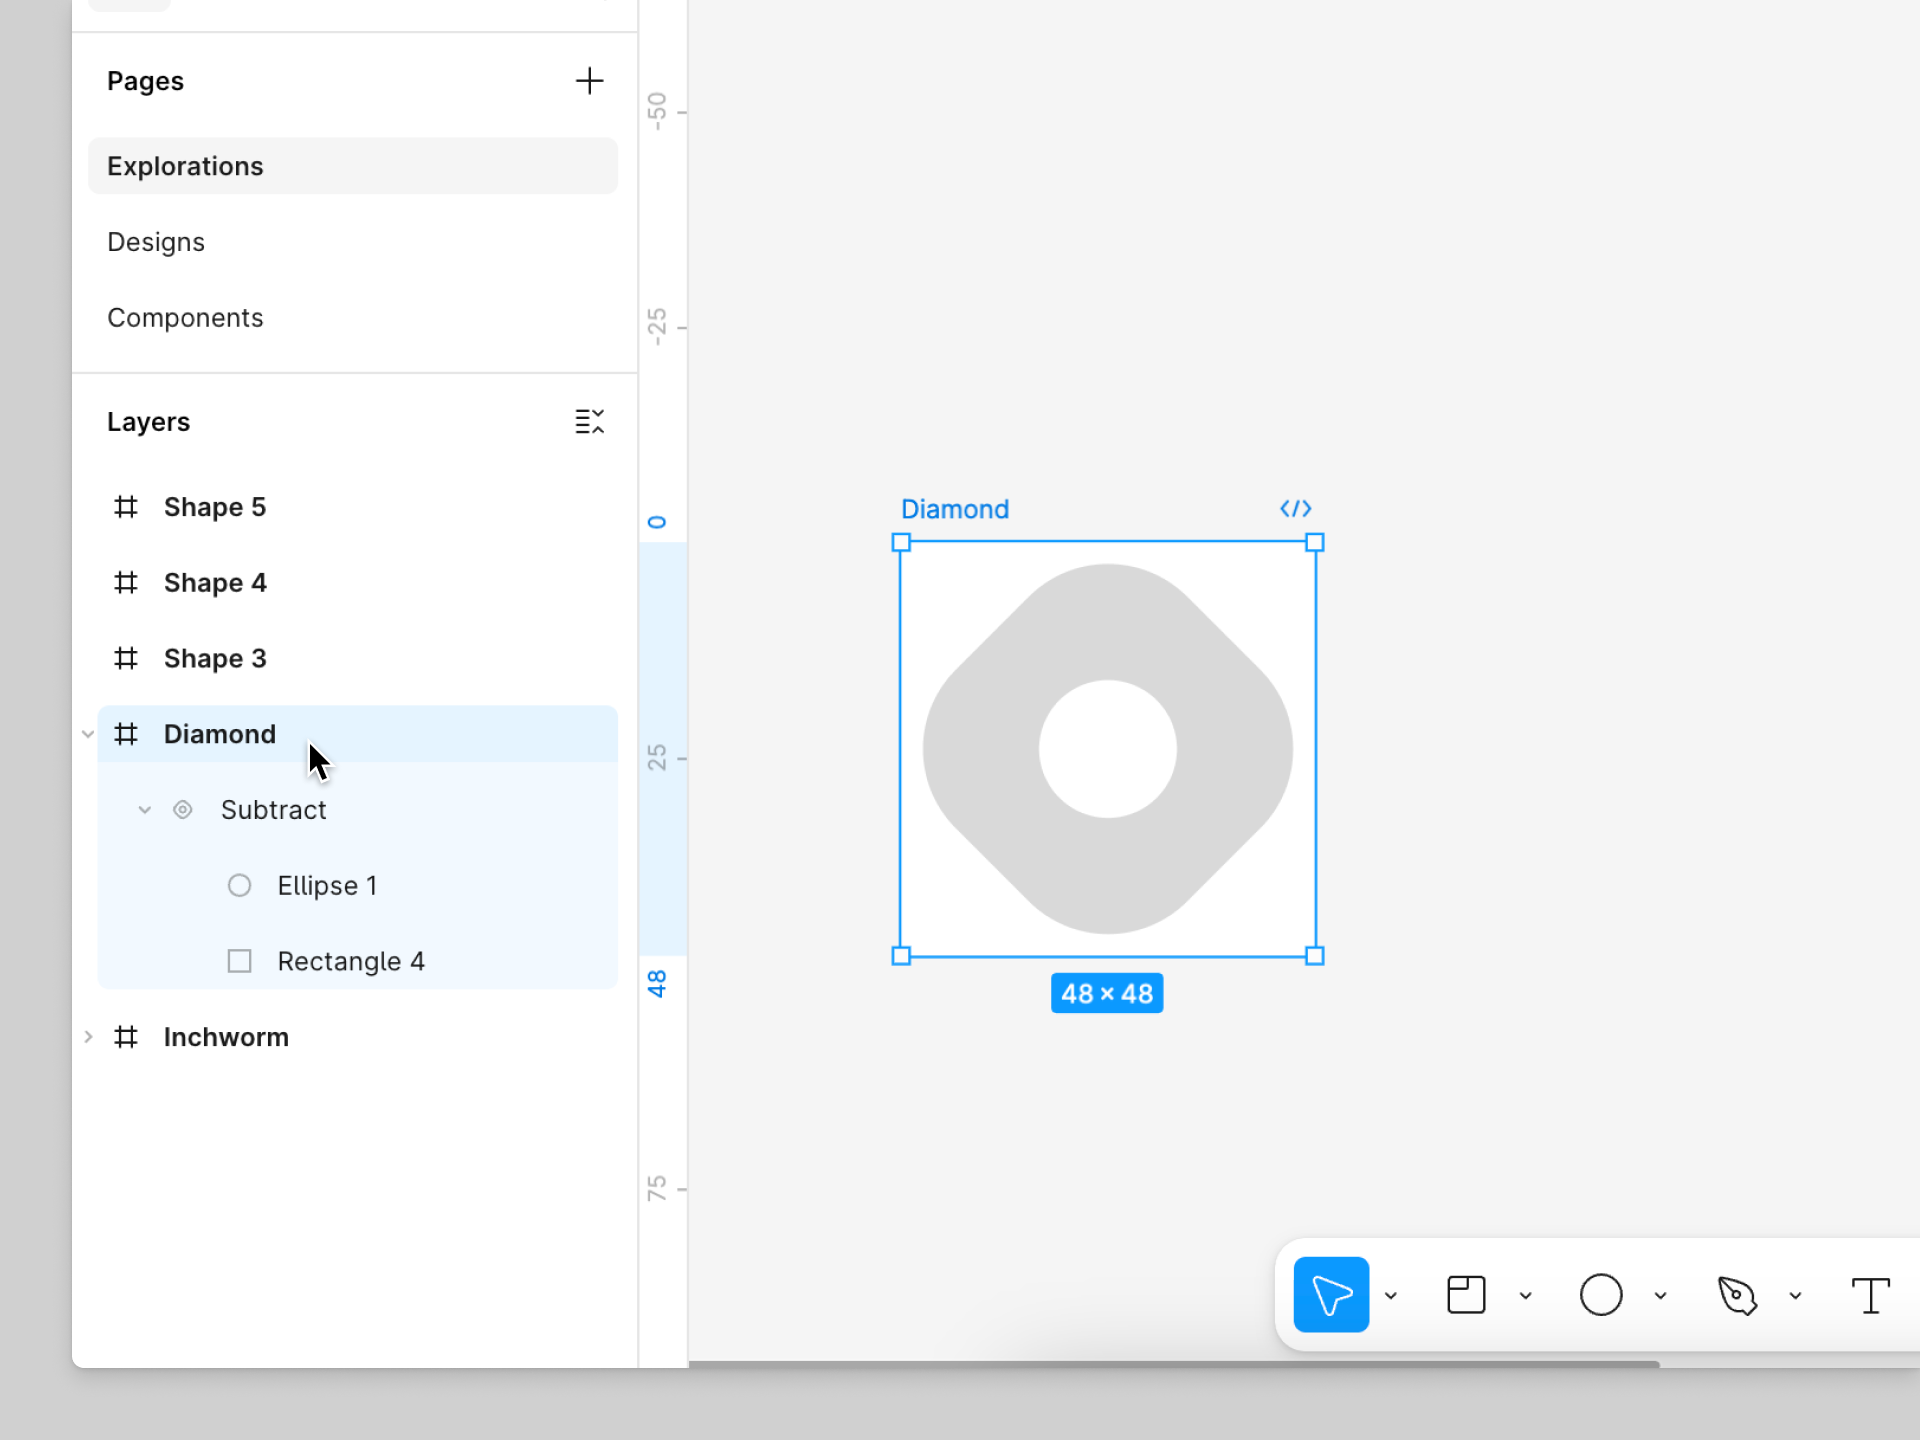Select the Rectangle 4 layer
The image size is (1920, 1440).
coord(350,961)
